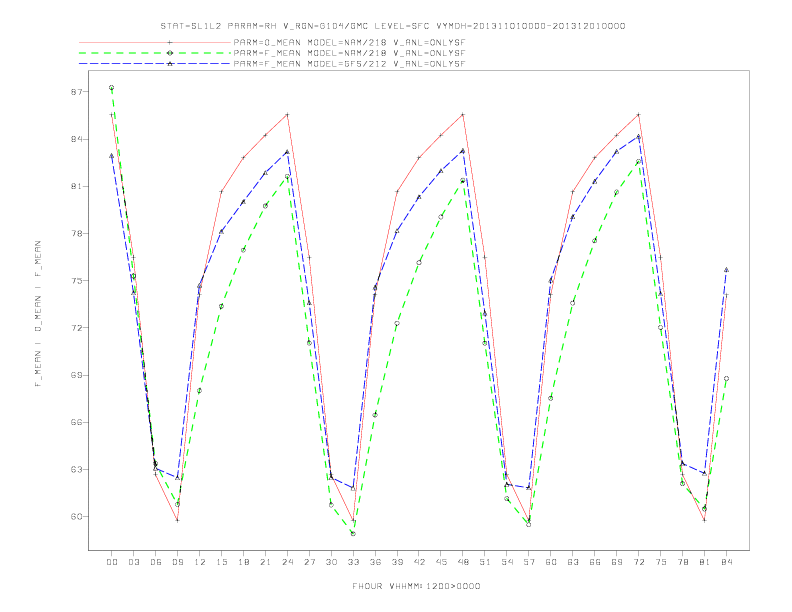Click y-axis tick value 81
792x612 pixels.
click(x=76, y=186)
